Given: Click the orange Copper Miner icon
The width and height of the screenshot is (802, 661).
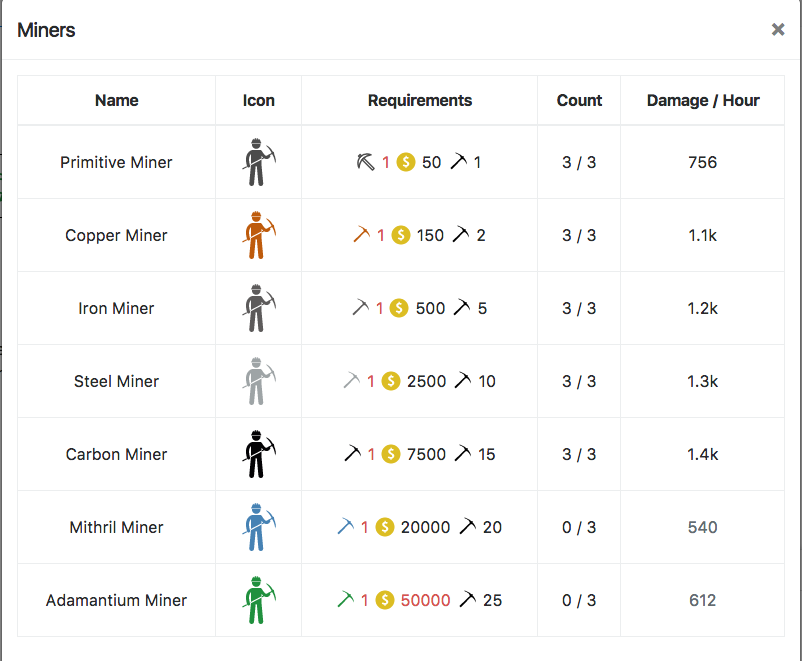Looking at the screenshot, I should (x=258, y=235).
